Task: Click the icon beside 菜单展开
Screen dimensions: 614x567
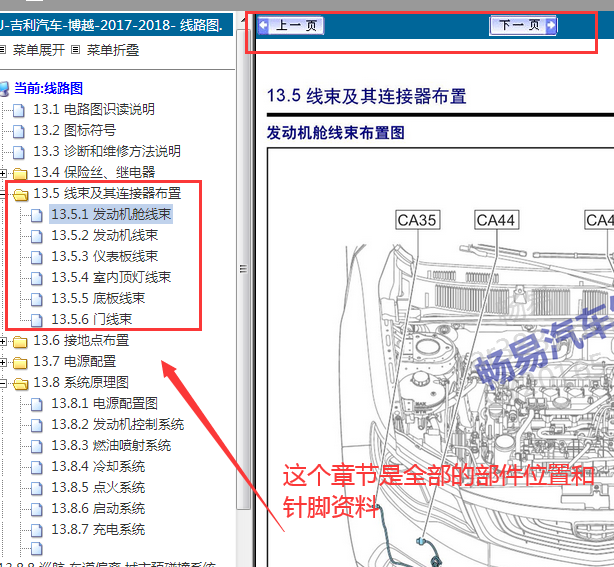Action: [x=3, y=50]
